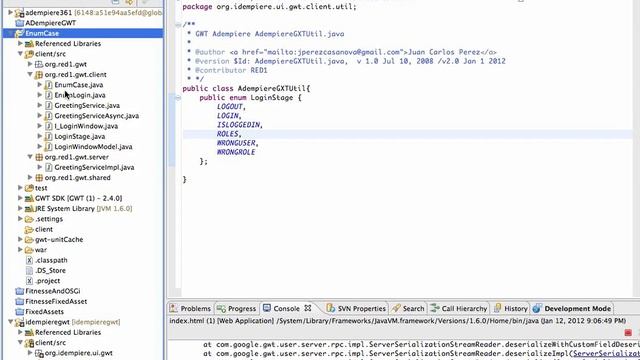Image resolution: width=640 pixels, height=360 pixels.
Task: Expand the adempiere361 project
Action: pyautogui.click(x=11, y=13)
